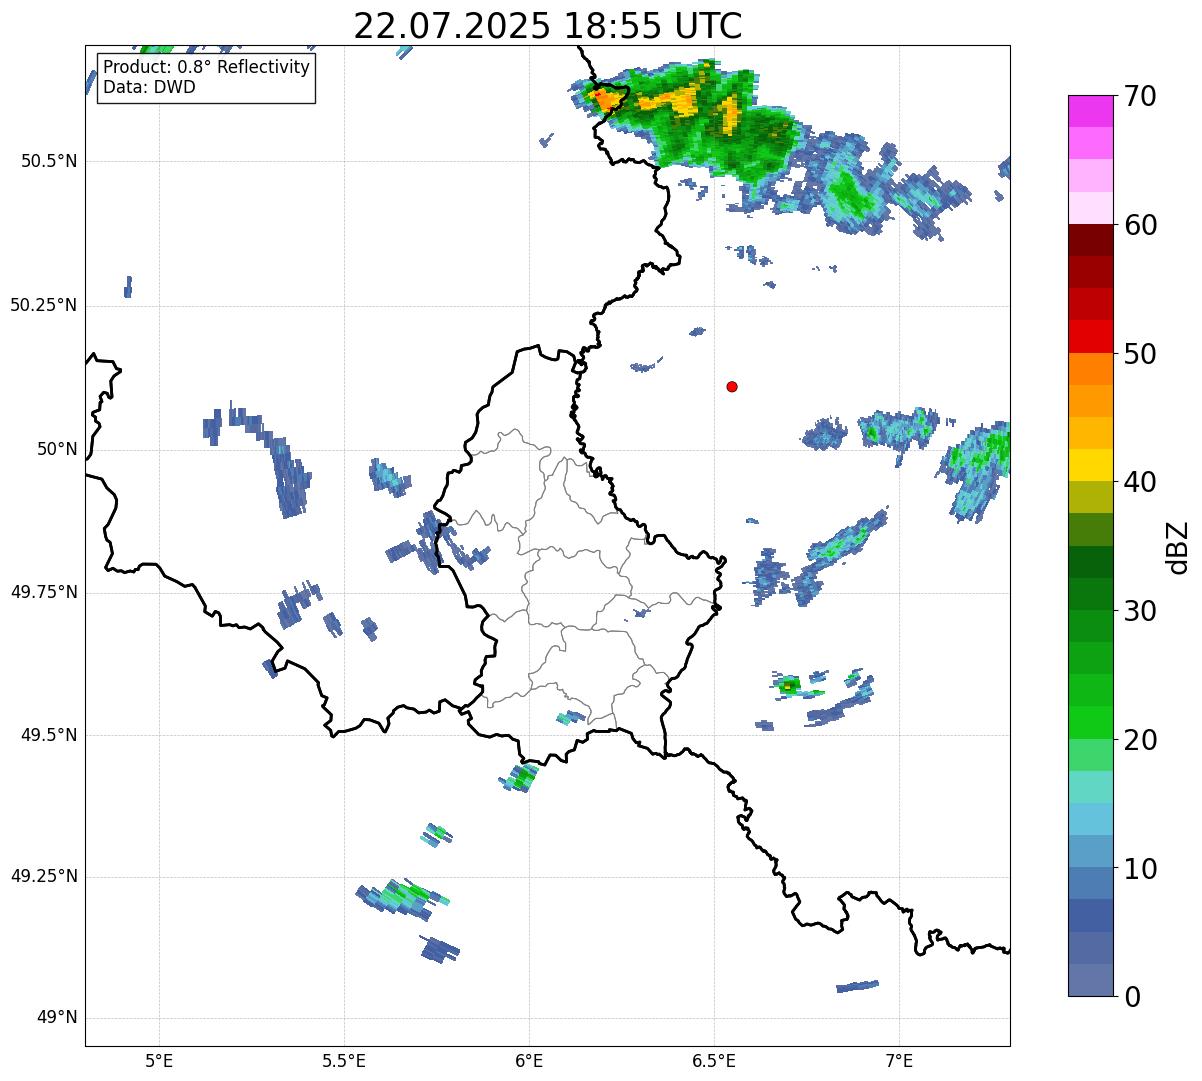This screenshot has height=1081, width=1202.
Task: Click the 50°N latitude label
Action: [57, 449]
